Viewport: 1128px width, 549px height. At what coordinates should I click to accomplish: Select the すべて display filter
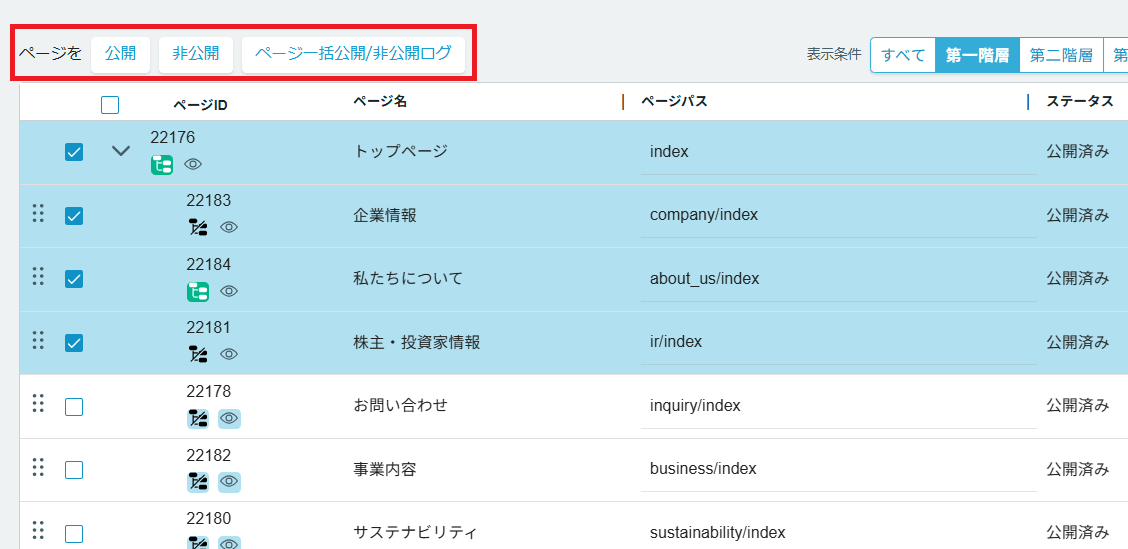[x=903, y=55]
